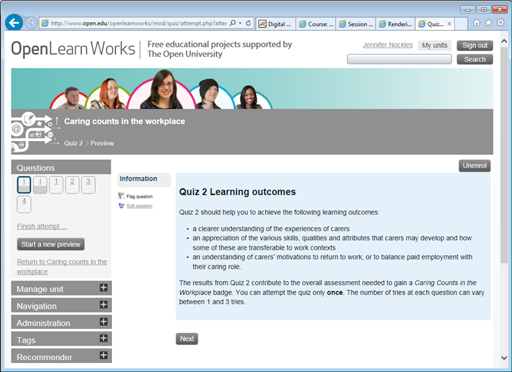This screenshot has width=512, height=372.
Task: Click the OpenLearn Works logo
Action: click(x=73, y=49)
